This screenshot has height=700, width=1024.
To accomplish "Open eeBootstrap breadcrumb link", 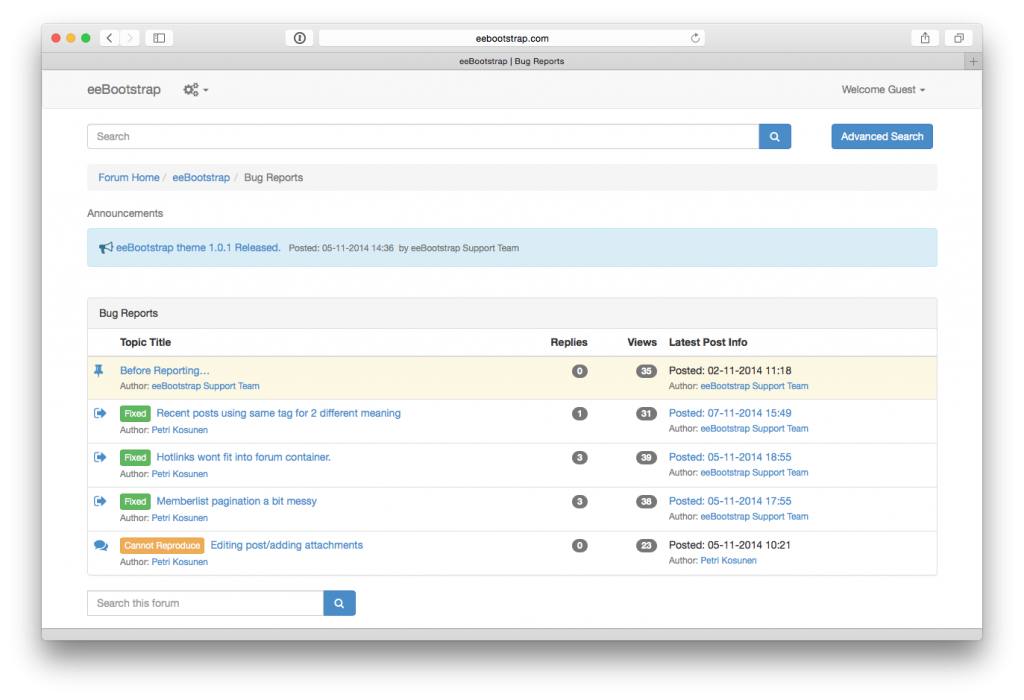I will point(201,178).
